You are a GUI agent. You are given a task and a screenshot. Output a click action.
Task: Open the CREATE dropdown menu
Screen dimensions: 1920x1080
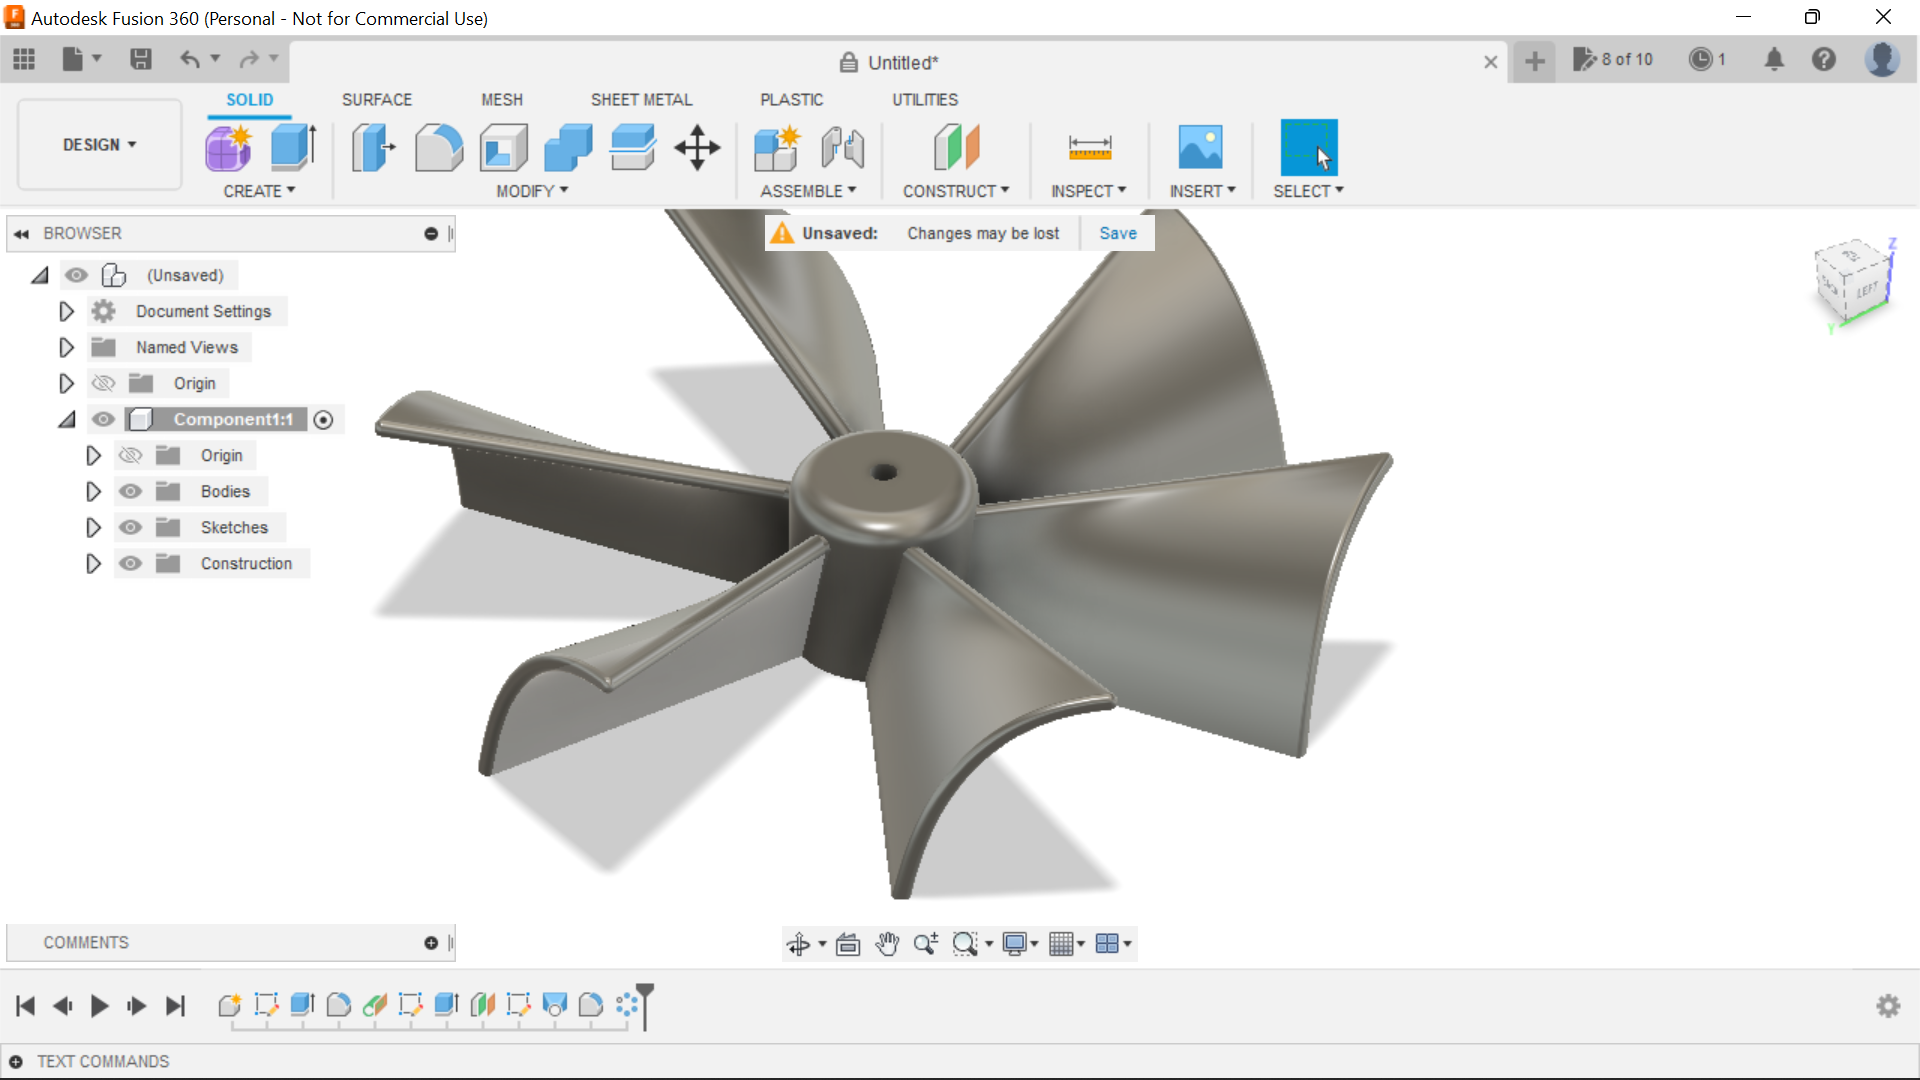coord(259,191)
